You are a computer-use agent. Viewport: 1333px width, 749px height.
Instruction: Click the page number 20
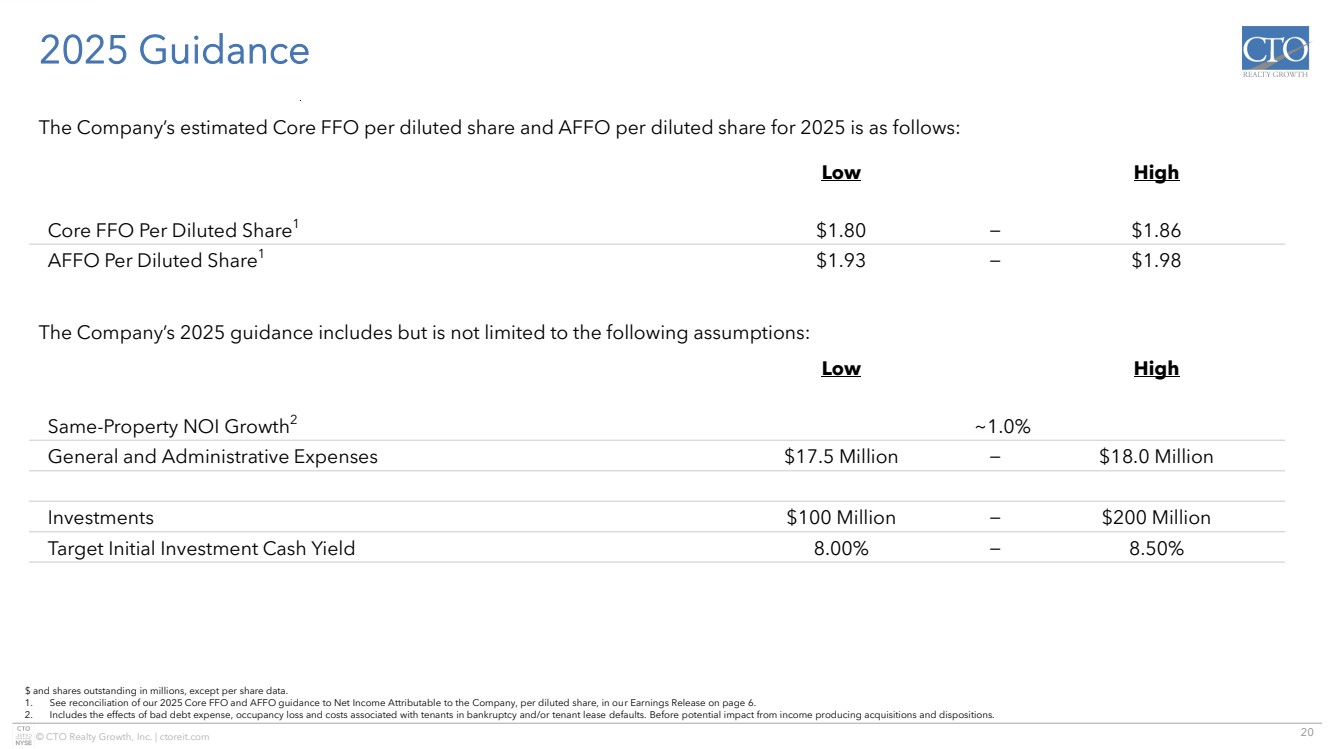point(1306,734)
